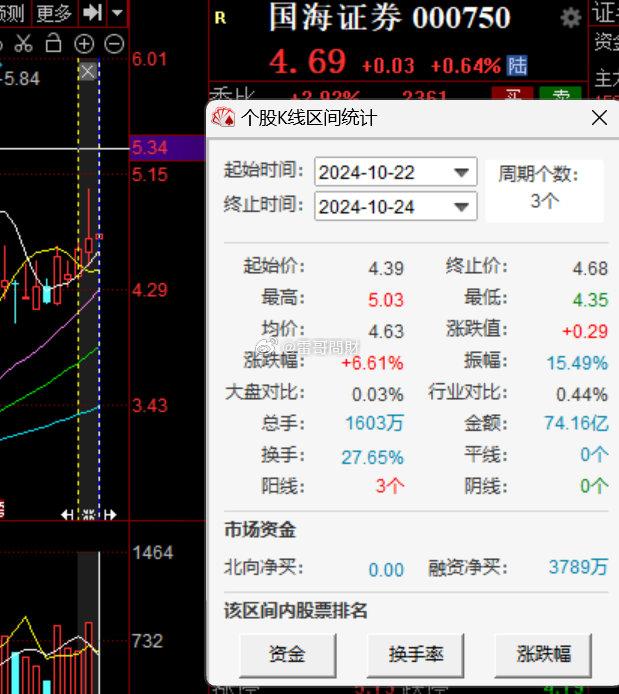The width and height of the screenshot is (619, 694).
Task: Toggle the lock icon in chart toolbar
Action: click(x=54, y=43)
